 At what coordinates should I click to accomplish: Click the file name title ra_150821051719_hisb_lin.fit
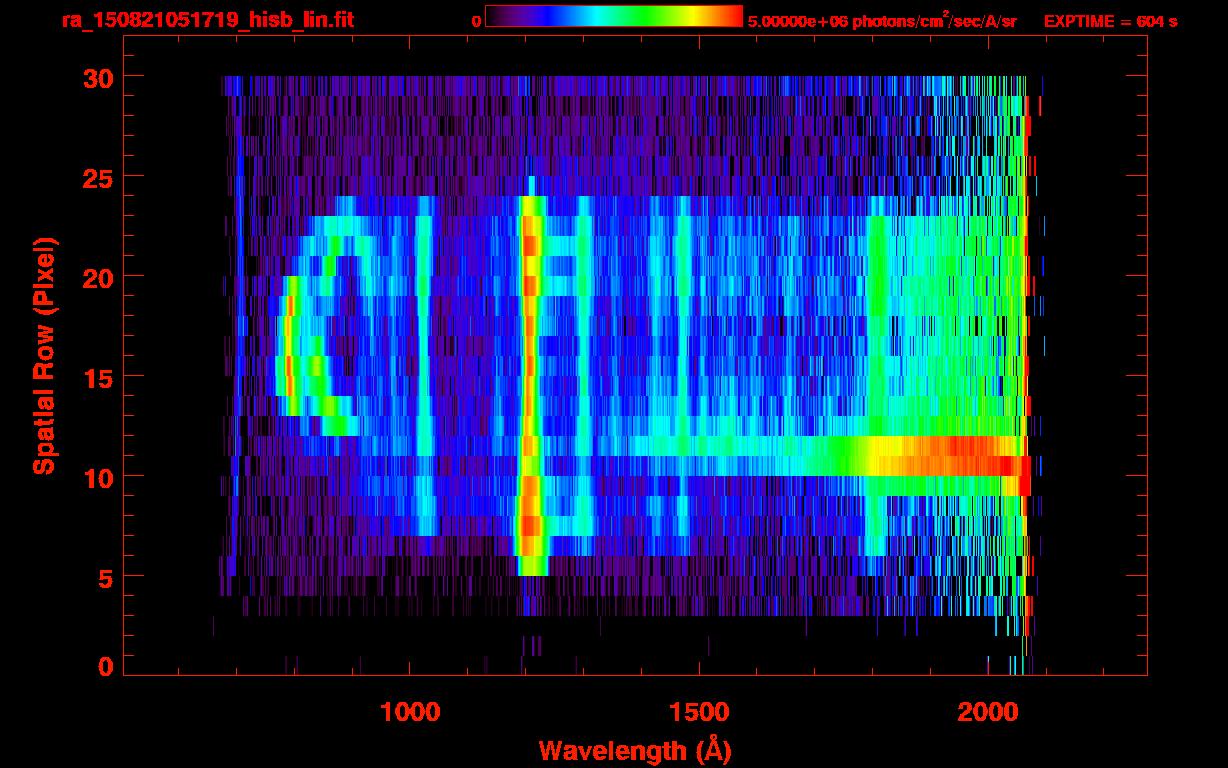coord(206,20)
